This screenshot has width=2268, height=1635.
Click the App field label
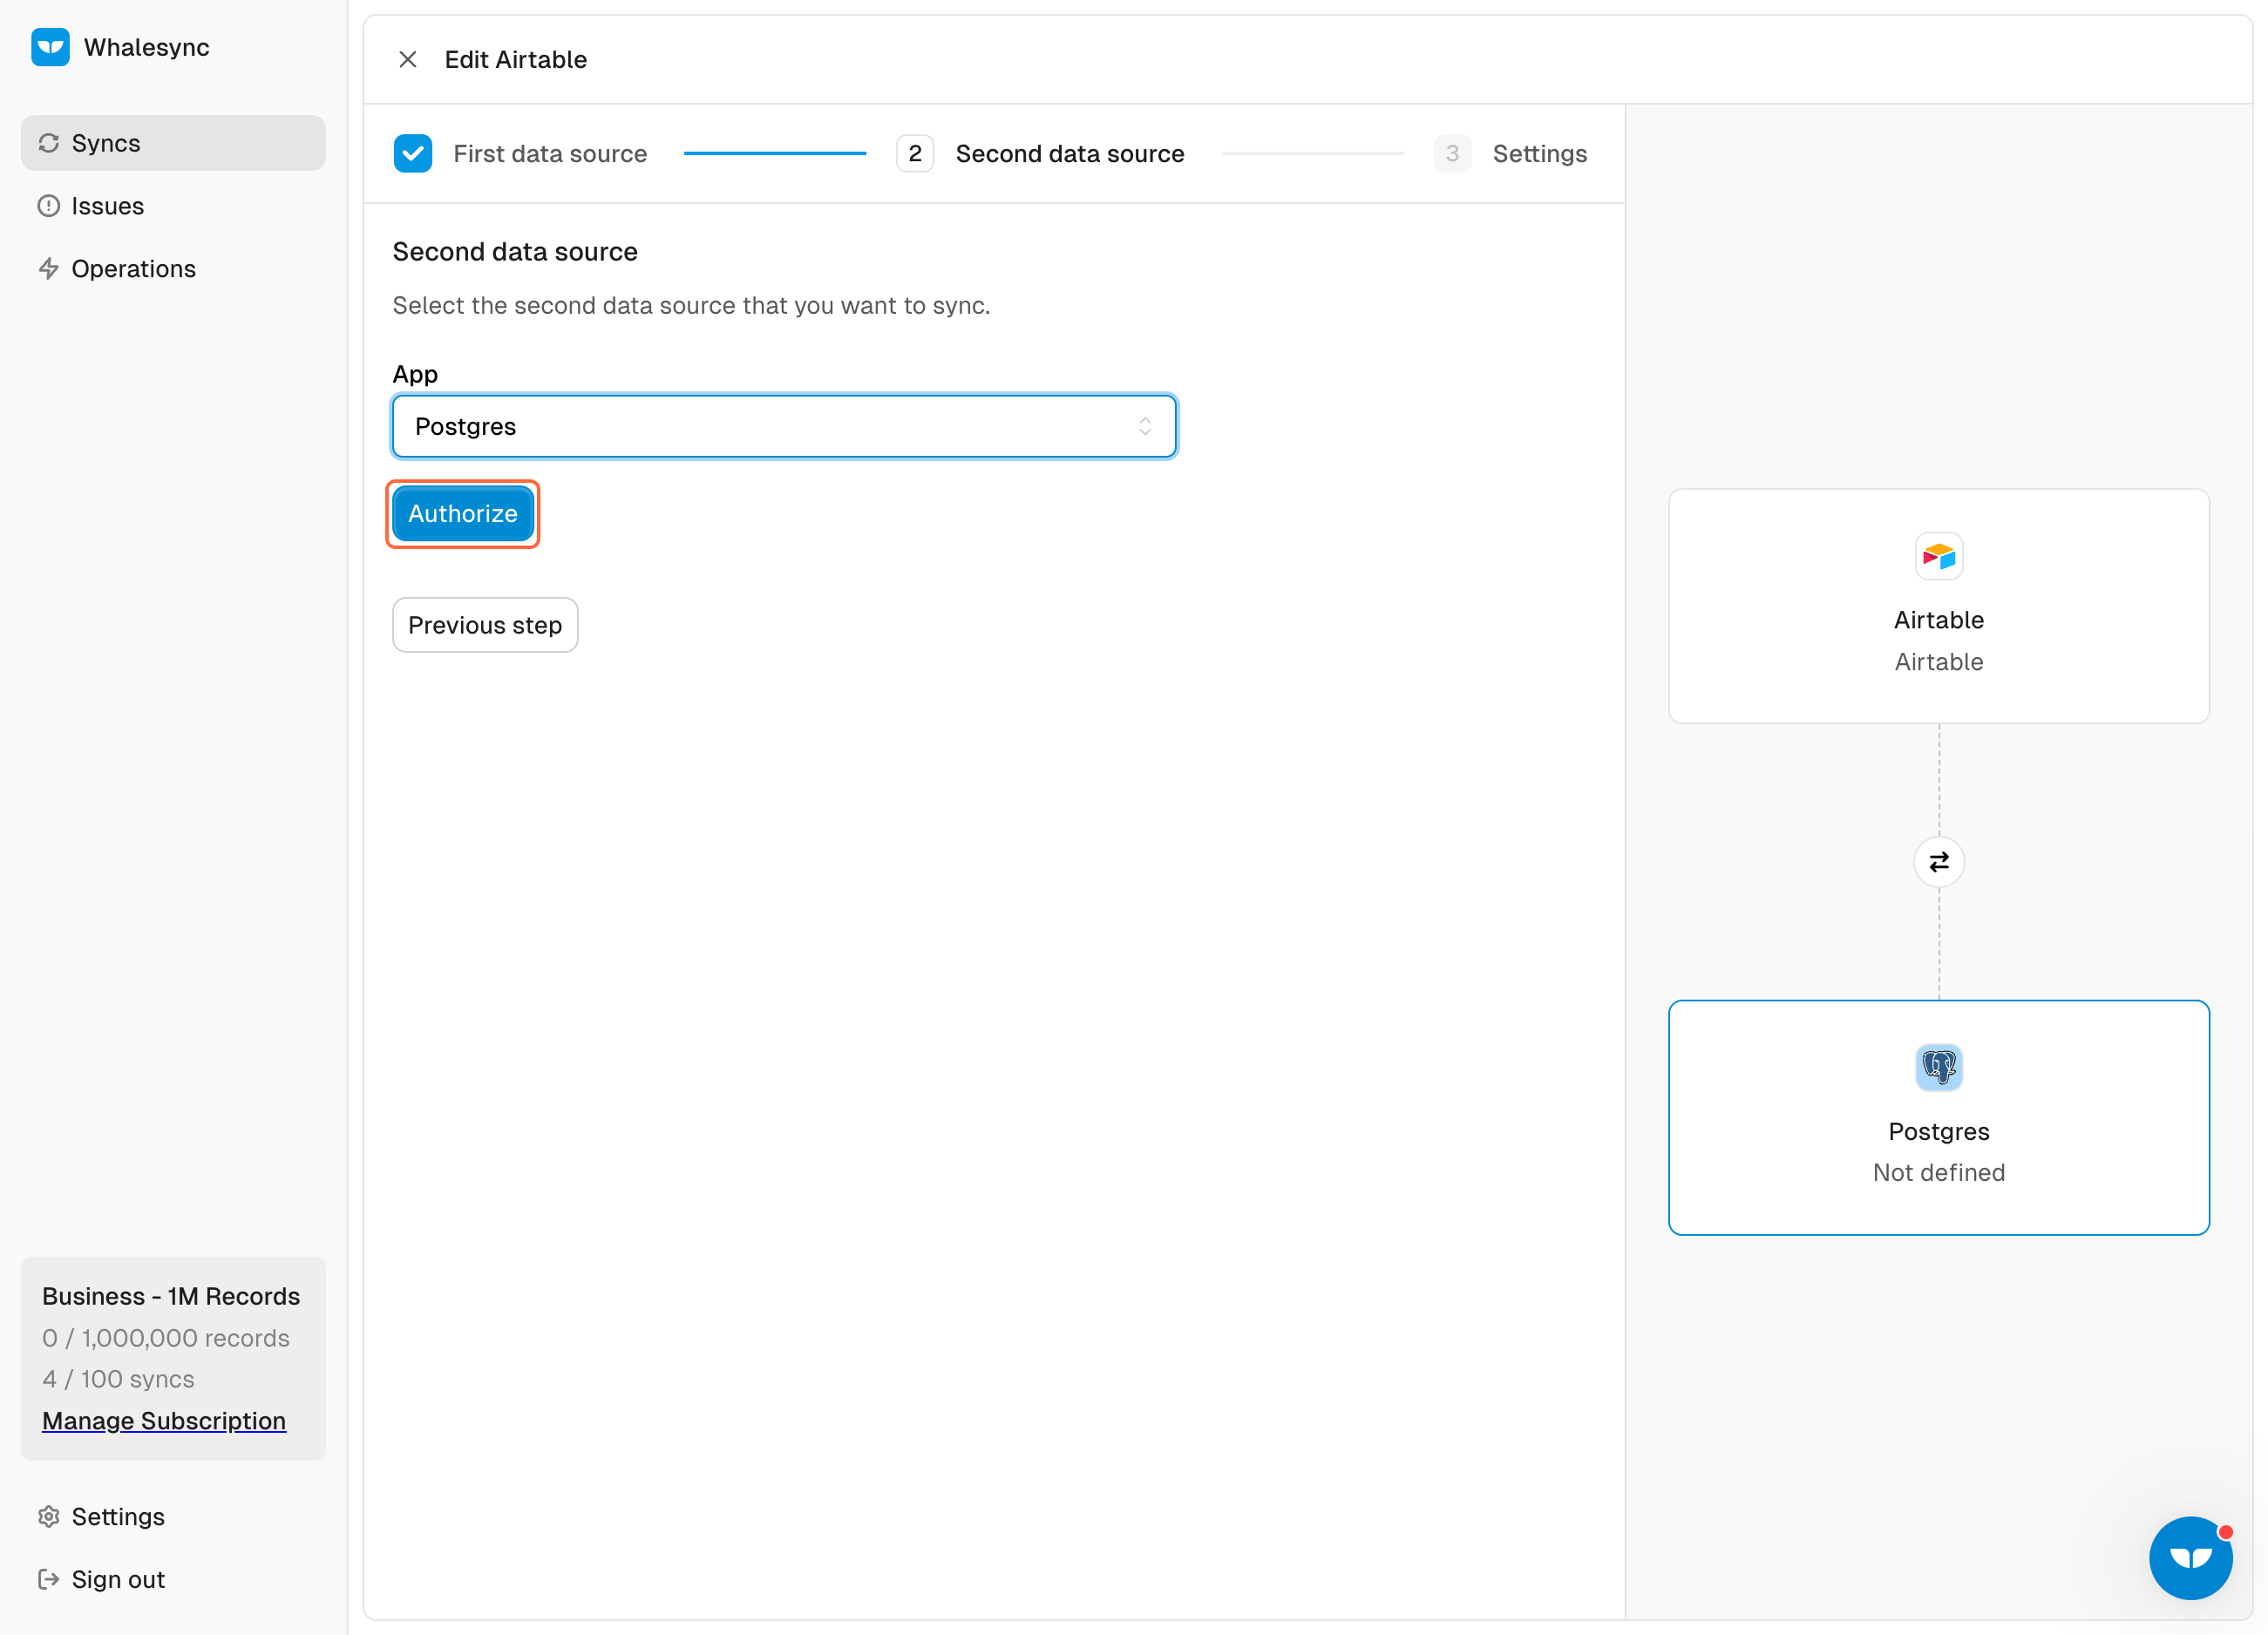[415, 374]
